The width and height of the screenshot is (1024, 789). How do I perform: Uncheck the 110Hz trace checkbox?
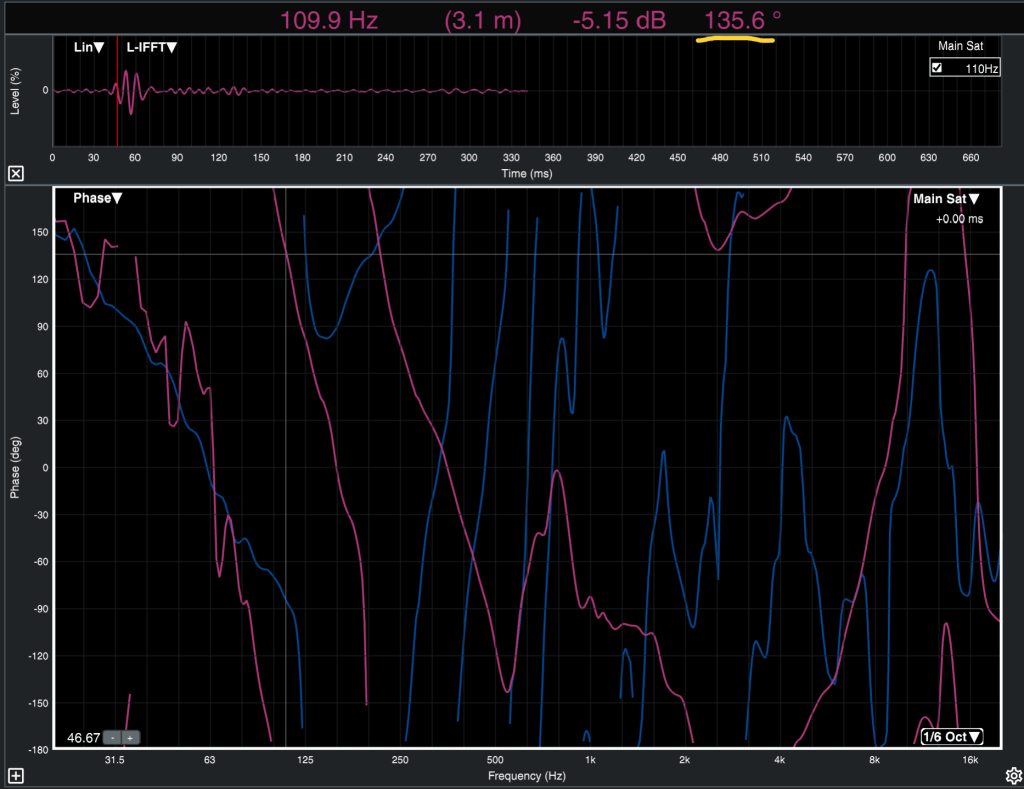(937, 68)
